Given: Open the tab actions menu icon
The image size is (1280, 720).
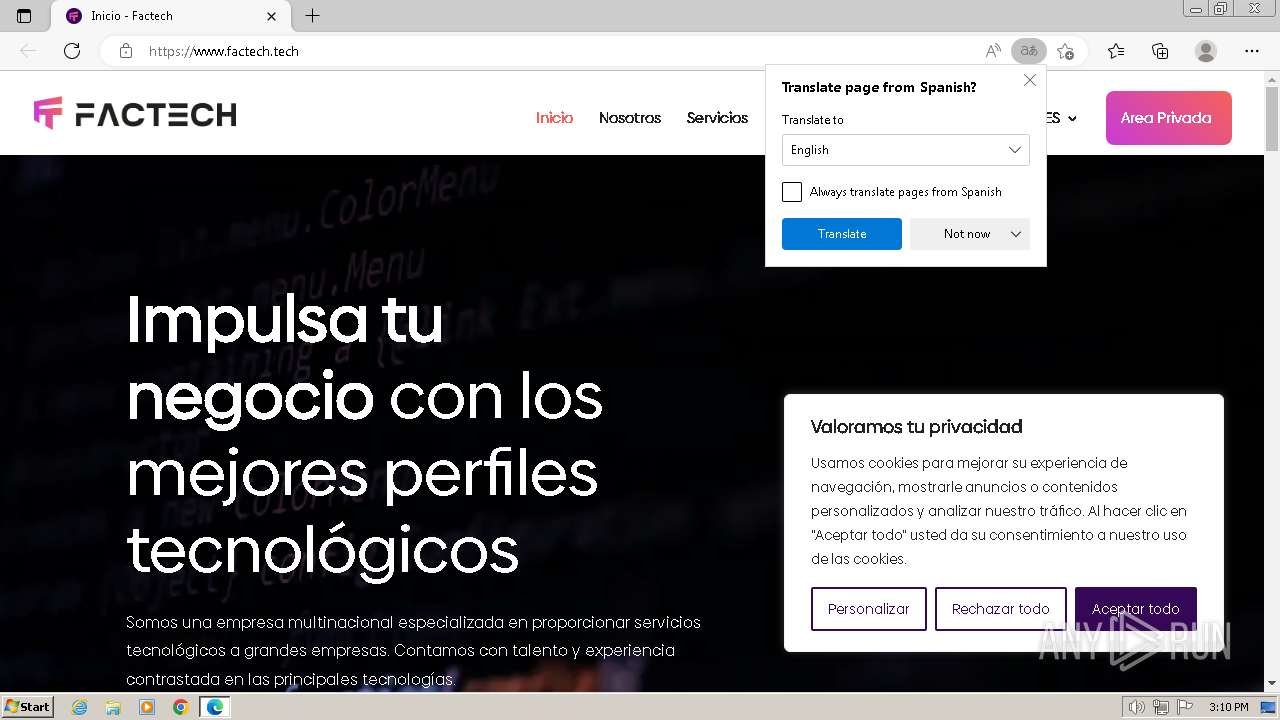Looking at the screenshot, I should pos(24,16).
